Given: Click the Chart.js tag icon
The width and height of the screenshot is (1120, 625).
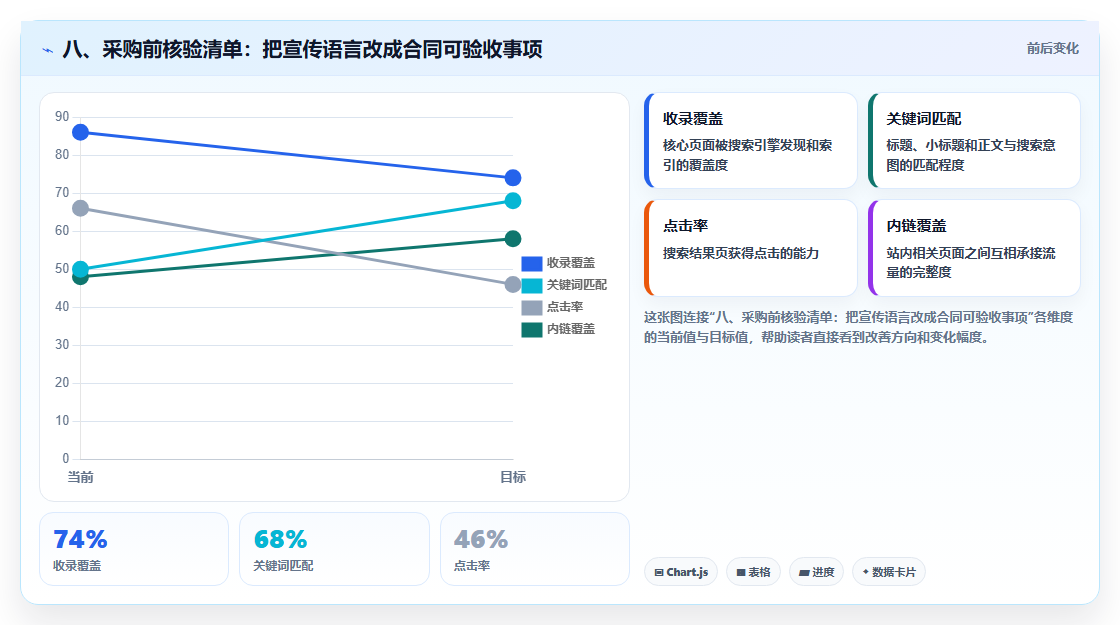Looking at the screenshot, I should (659, 573).
